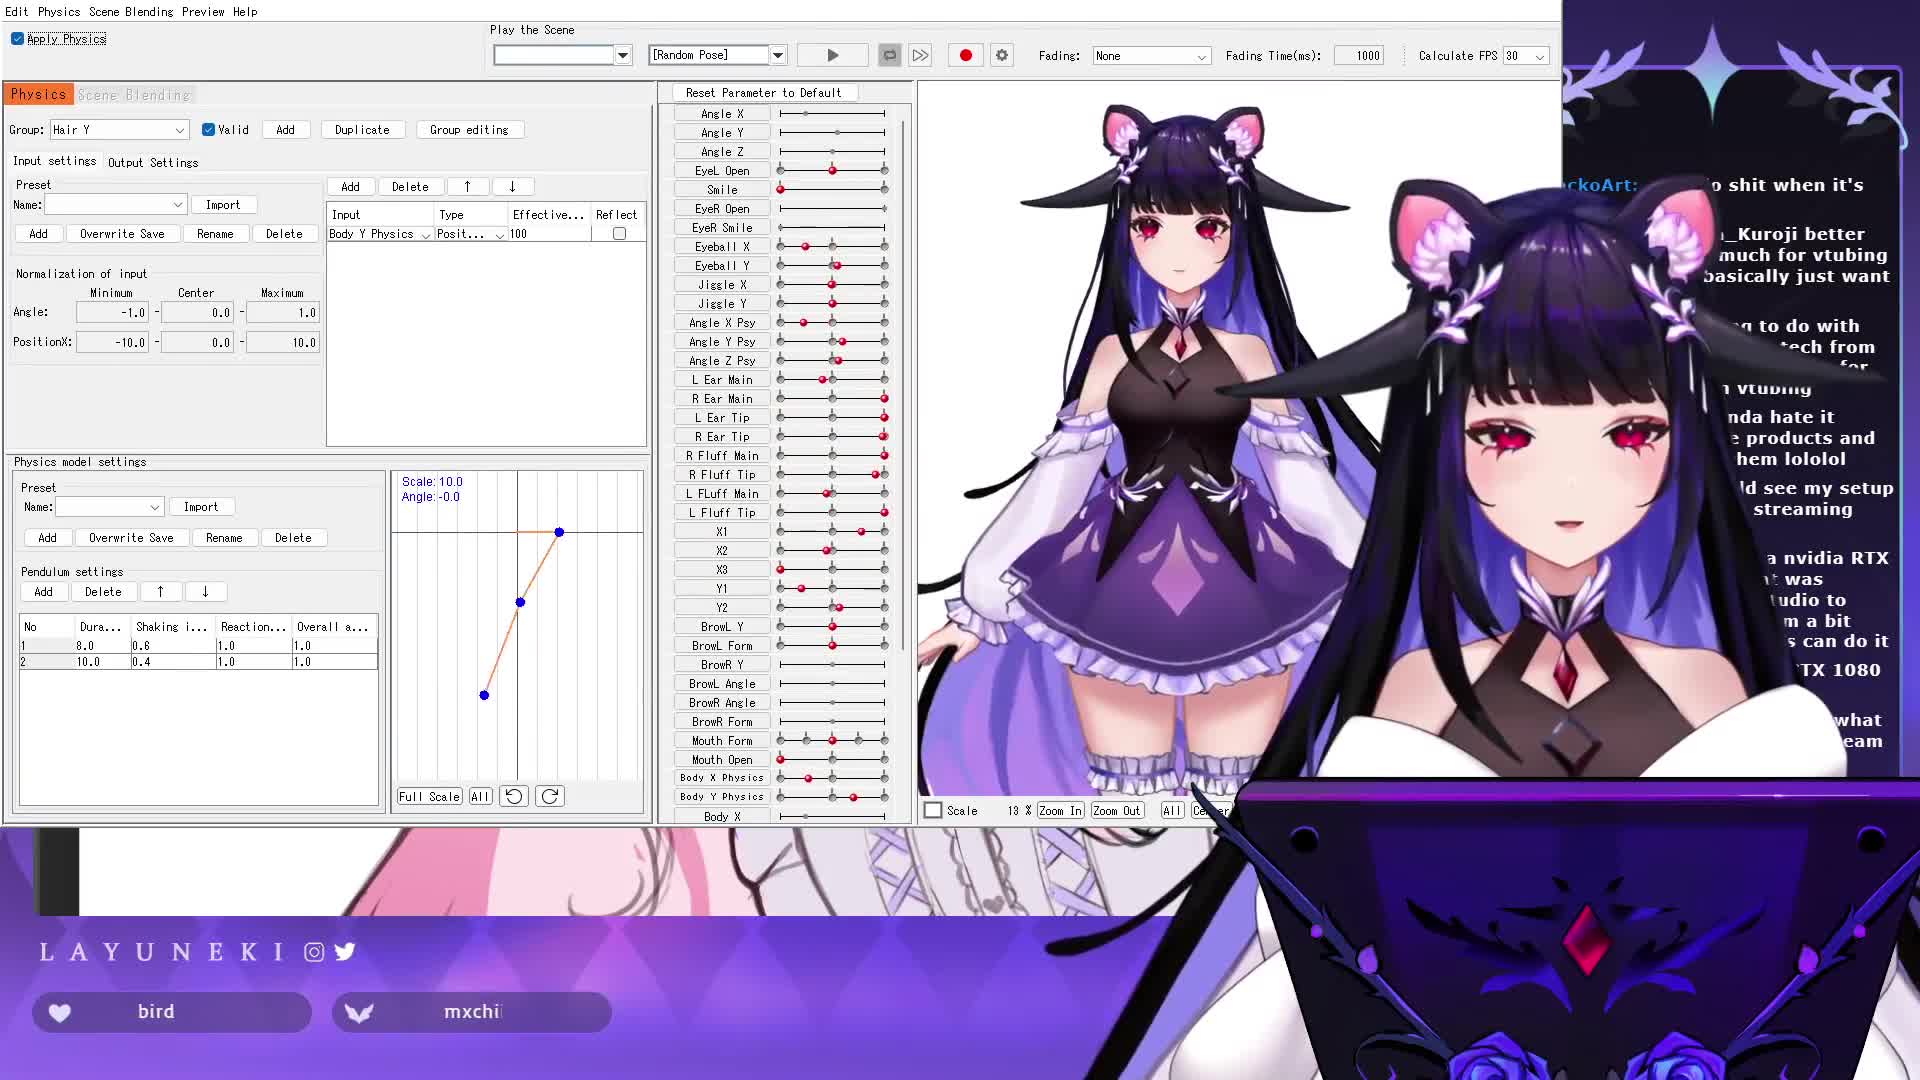Viewport: 1920px width, 1080px height.
Task: Click Reset Parameter to Default button
Action: click(x=764, y=93)
